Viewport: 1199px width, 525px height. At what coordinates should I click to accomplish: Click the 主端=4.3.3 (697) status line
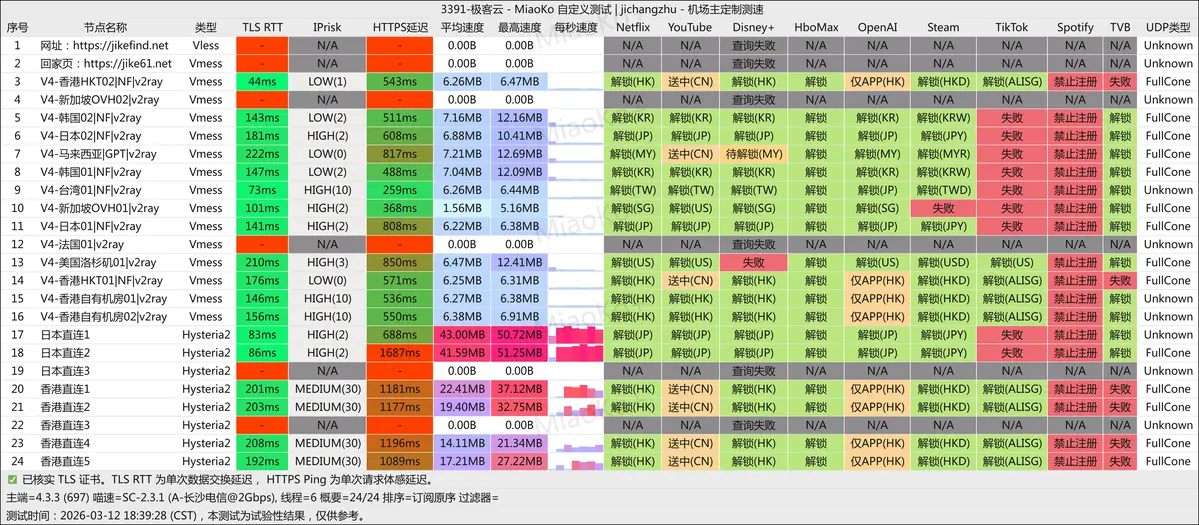[252, 497]
